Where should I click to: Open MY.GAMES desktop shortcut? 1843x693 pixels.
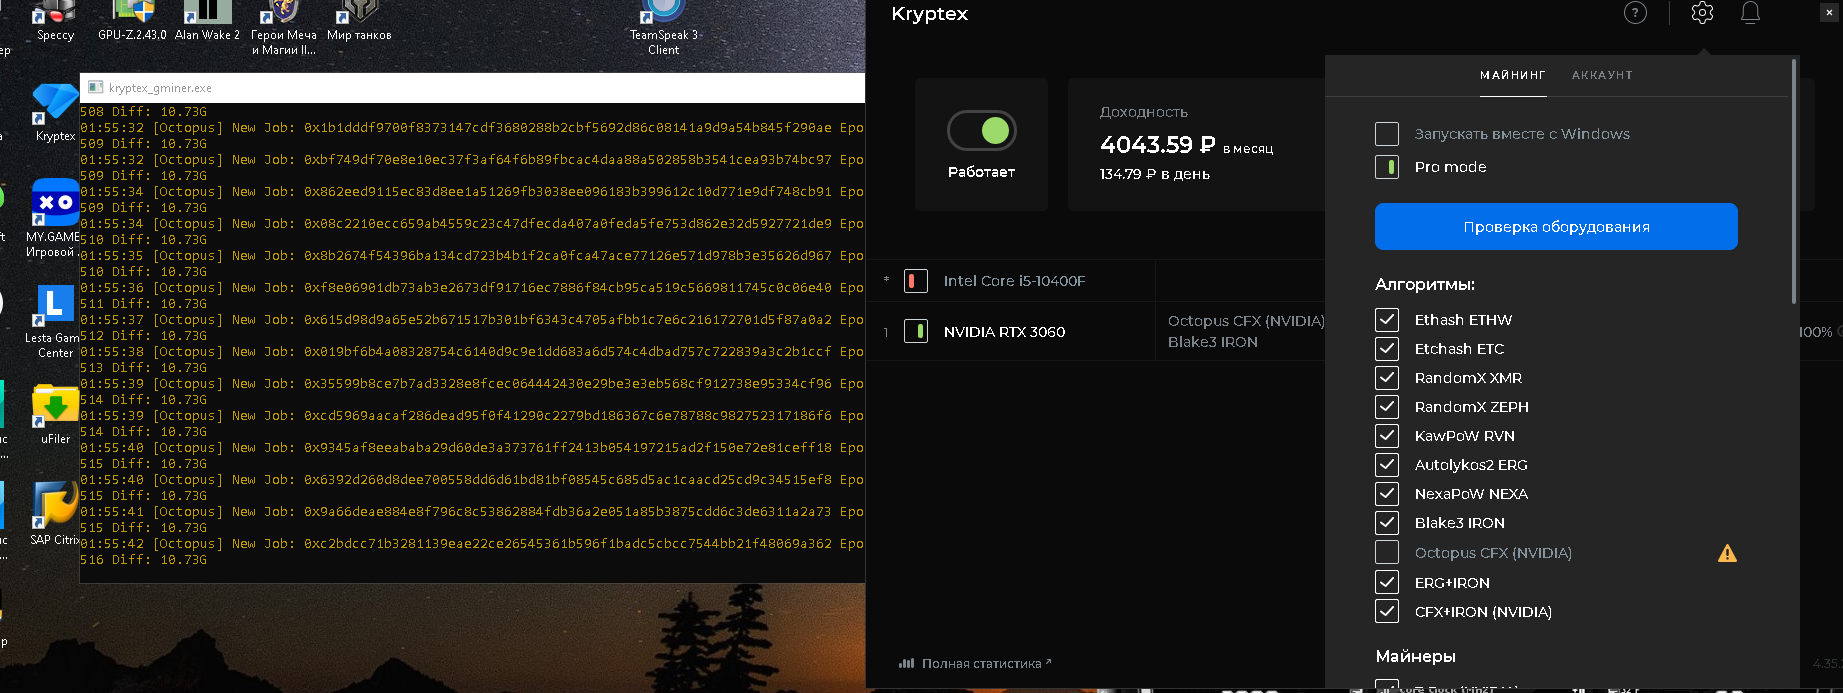pyautogui.click(x=53, y=218)
